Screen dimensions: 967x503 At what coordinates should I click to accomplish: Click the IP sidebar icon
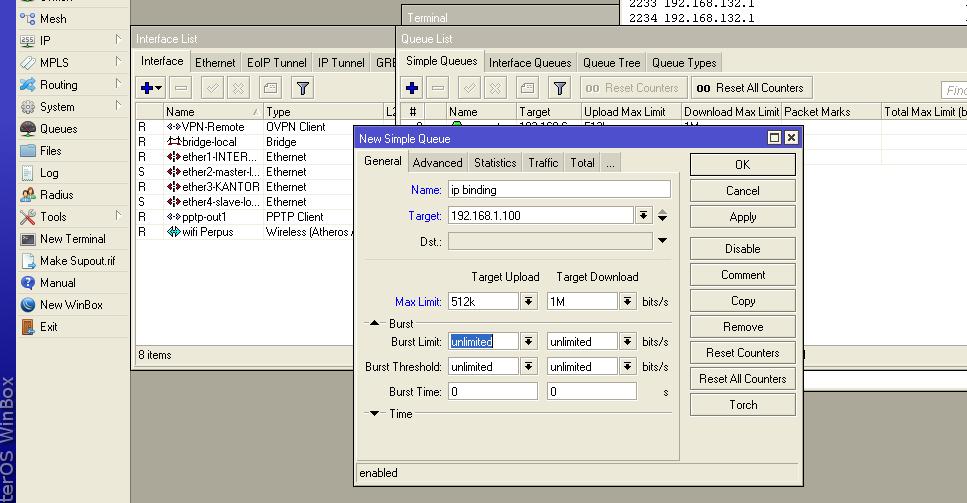pyautogui.click(x=28, y=41)
